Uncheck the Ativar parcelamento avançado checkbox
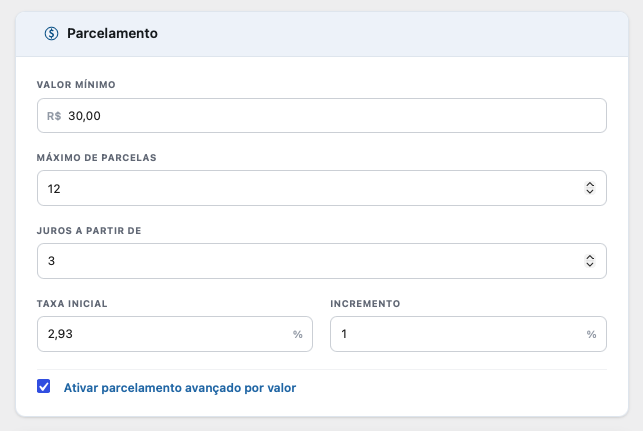This screenshot has width=643, height=431. tap(43, 386)
